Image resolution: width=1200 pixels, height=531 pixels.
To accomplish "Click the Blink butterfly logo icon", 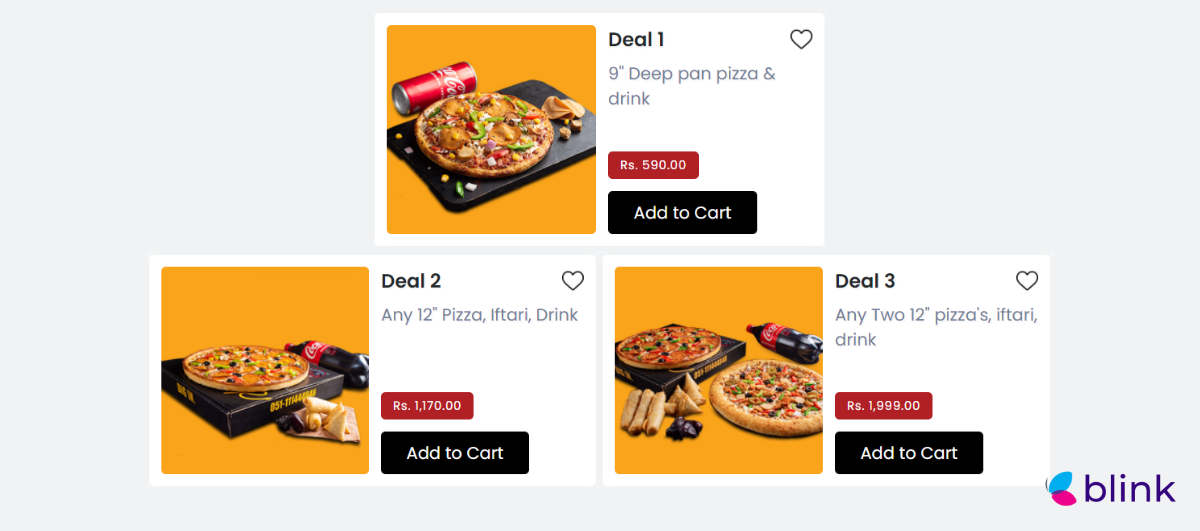I will (x=1061, y=488).
